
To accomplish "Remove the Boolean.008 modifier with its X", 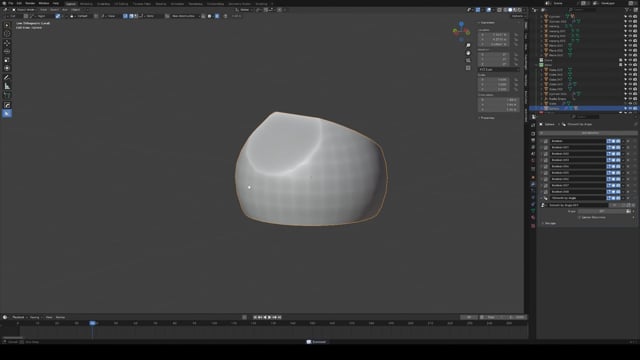I will (628, 192).
